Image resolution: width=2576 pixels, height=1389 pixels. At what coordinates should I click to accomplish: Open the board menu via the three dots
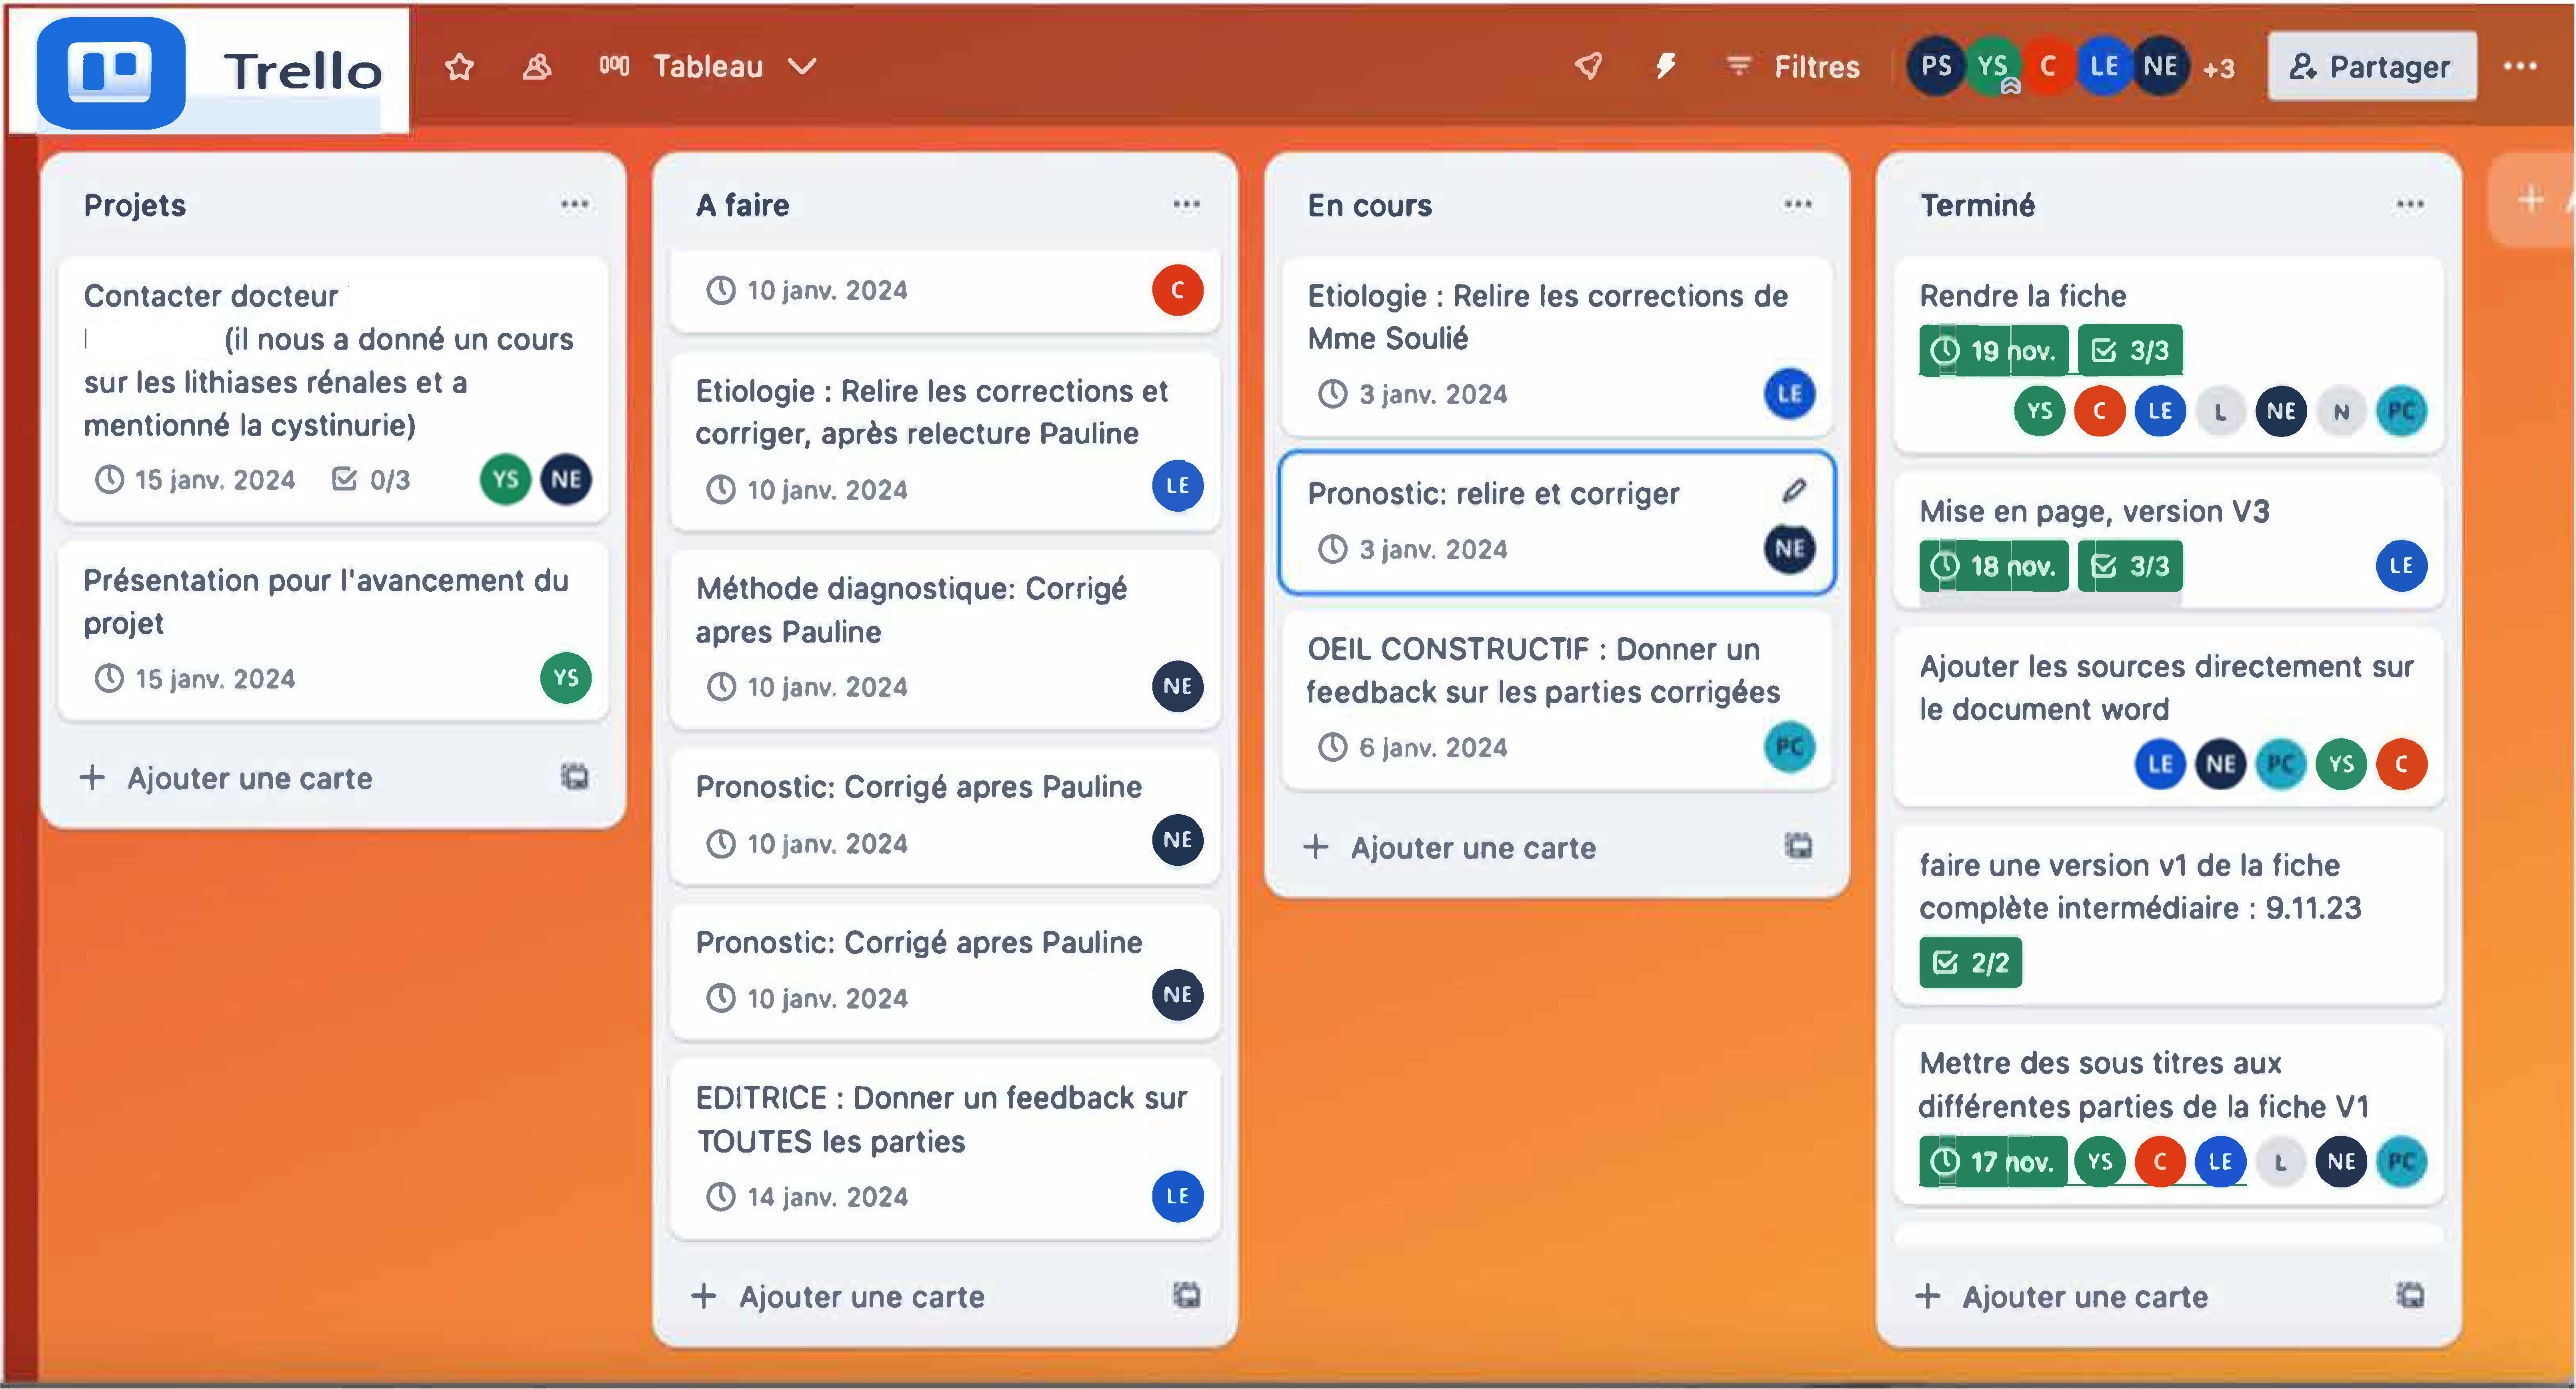2520,67
